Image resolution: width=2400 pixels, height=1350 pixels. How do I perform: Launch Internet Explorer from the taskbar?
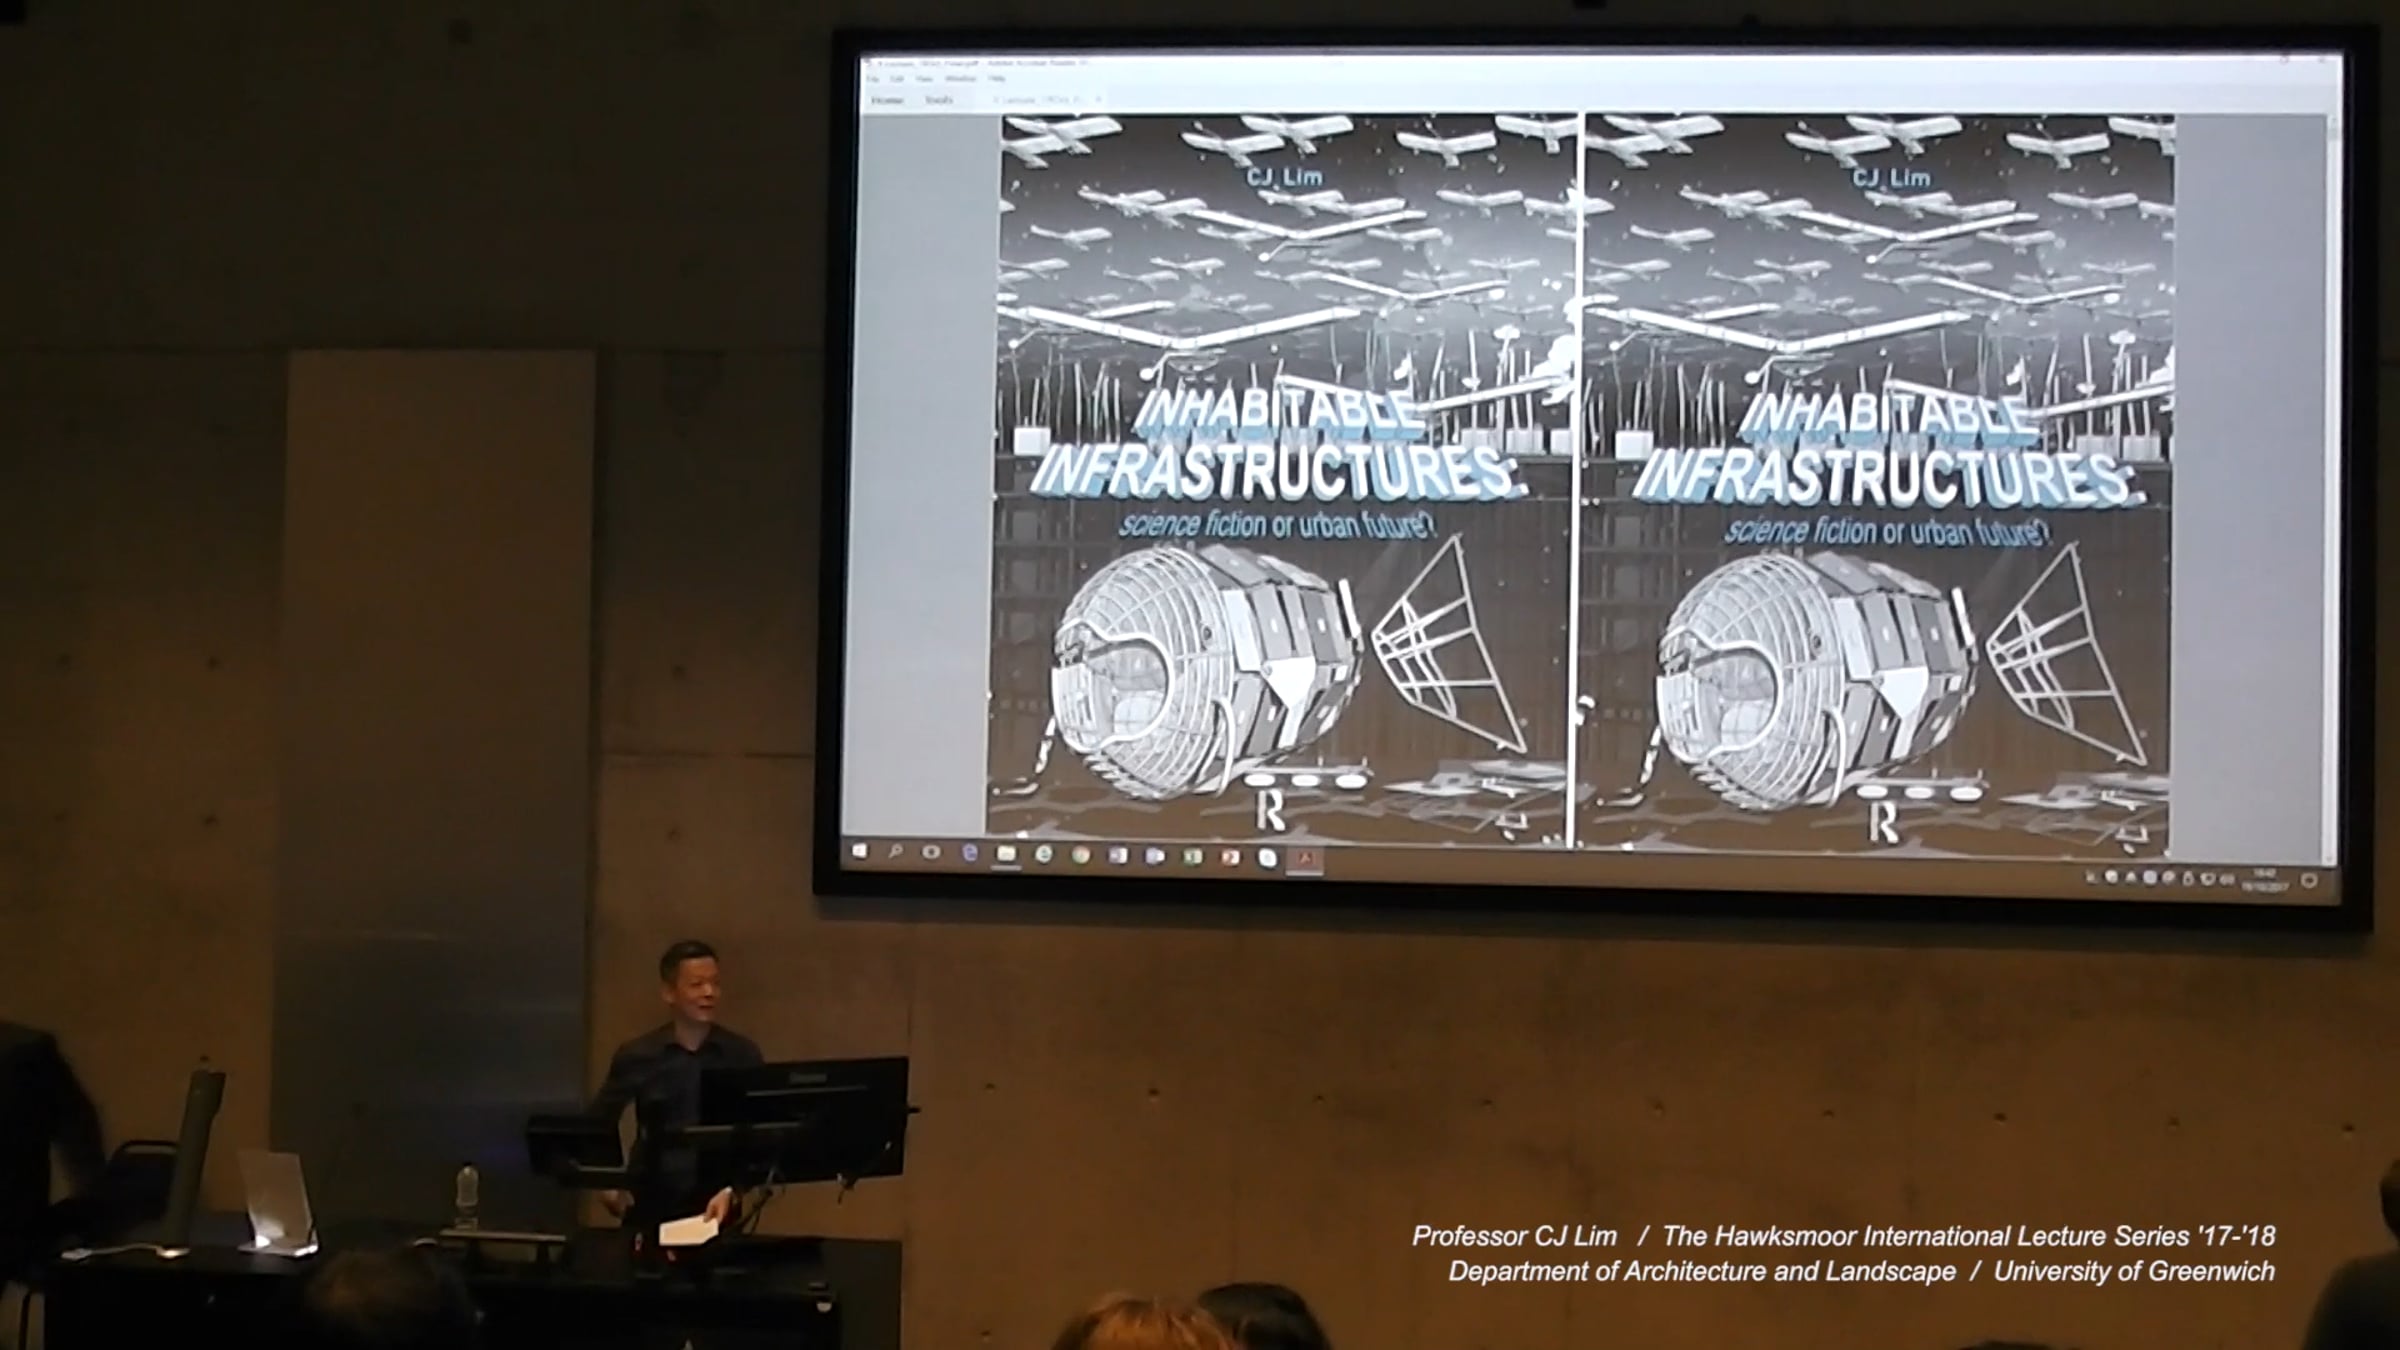pos(1044,854)
